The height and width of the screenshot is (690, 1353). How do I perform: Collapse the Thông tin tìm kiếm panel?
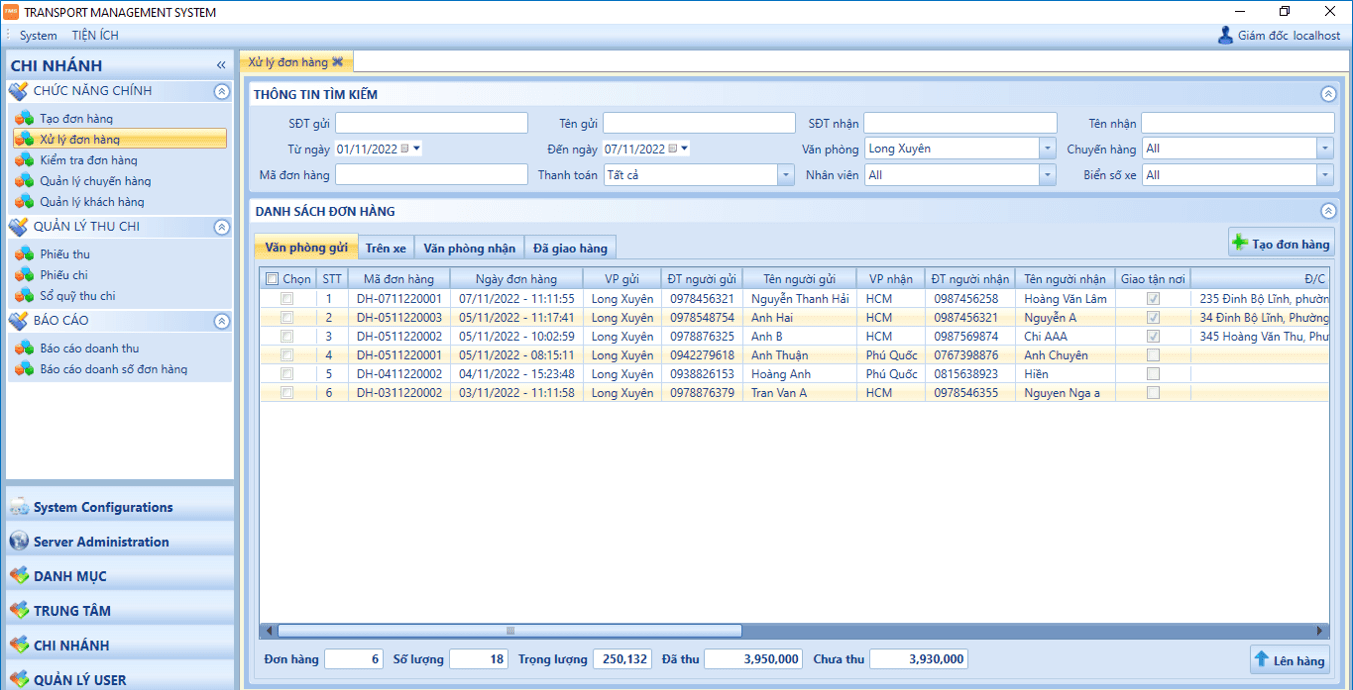(x=1328, y=94)
